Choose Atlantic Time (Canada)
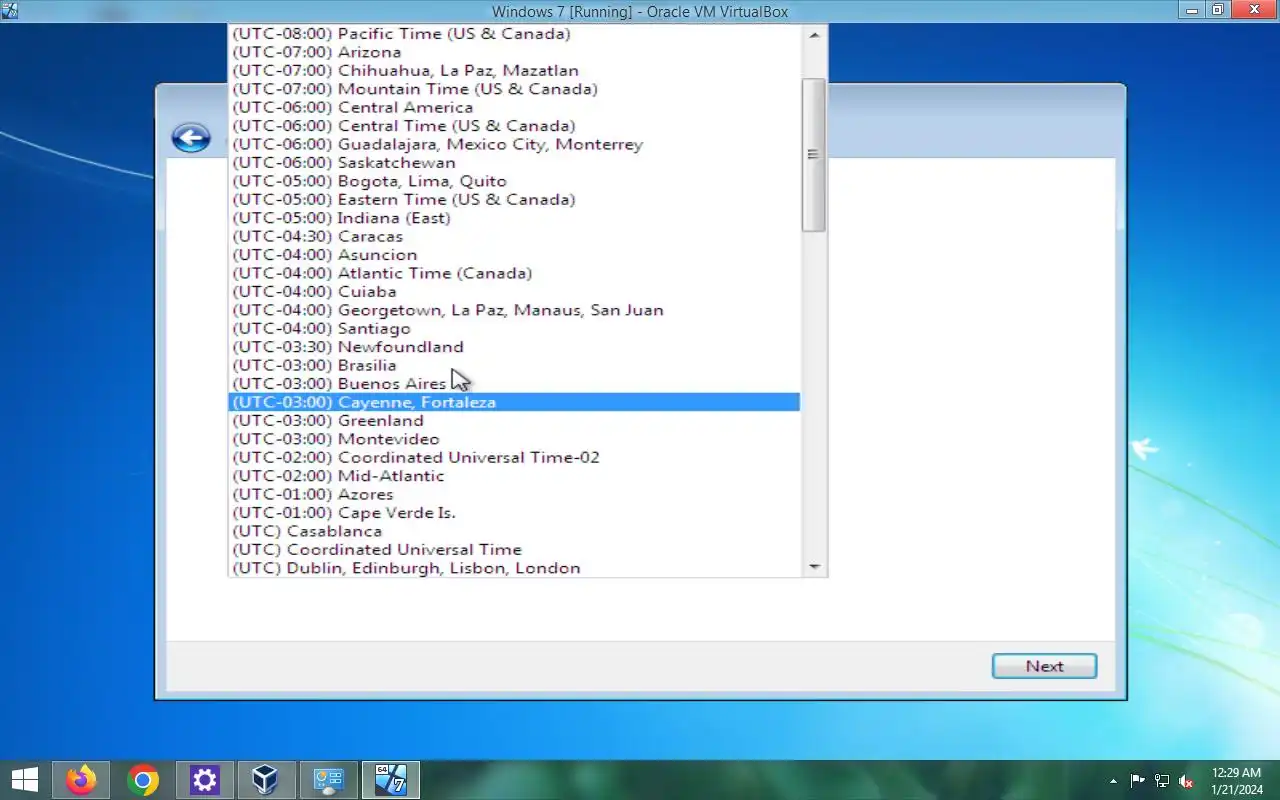The image size is (1280, 800). tap(514, 273)
